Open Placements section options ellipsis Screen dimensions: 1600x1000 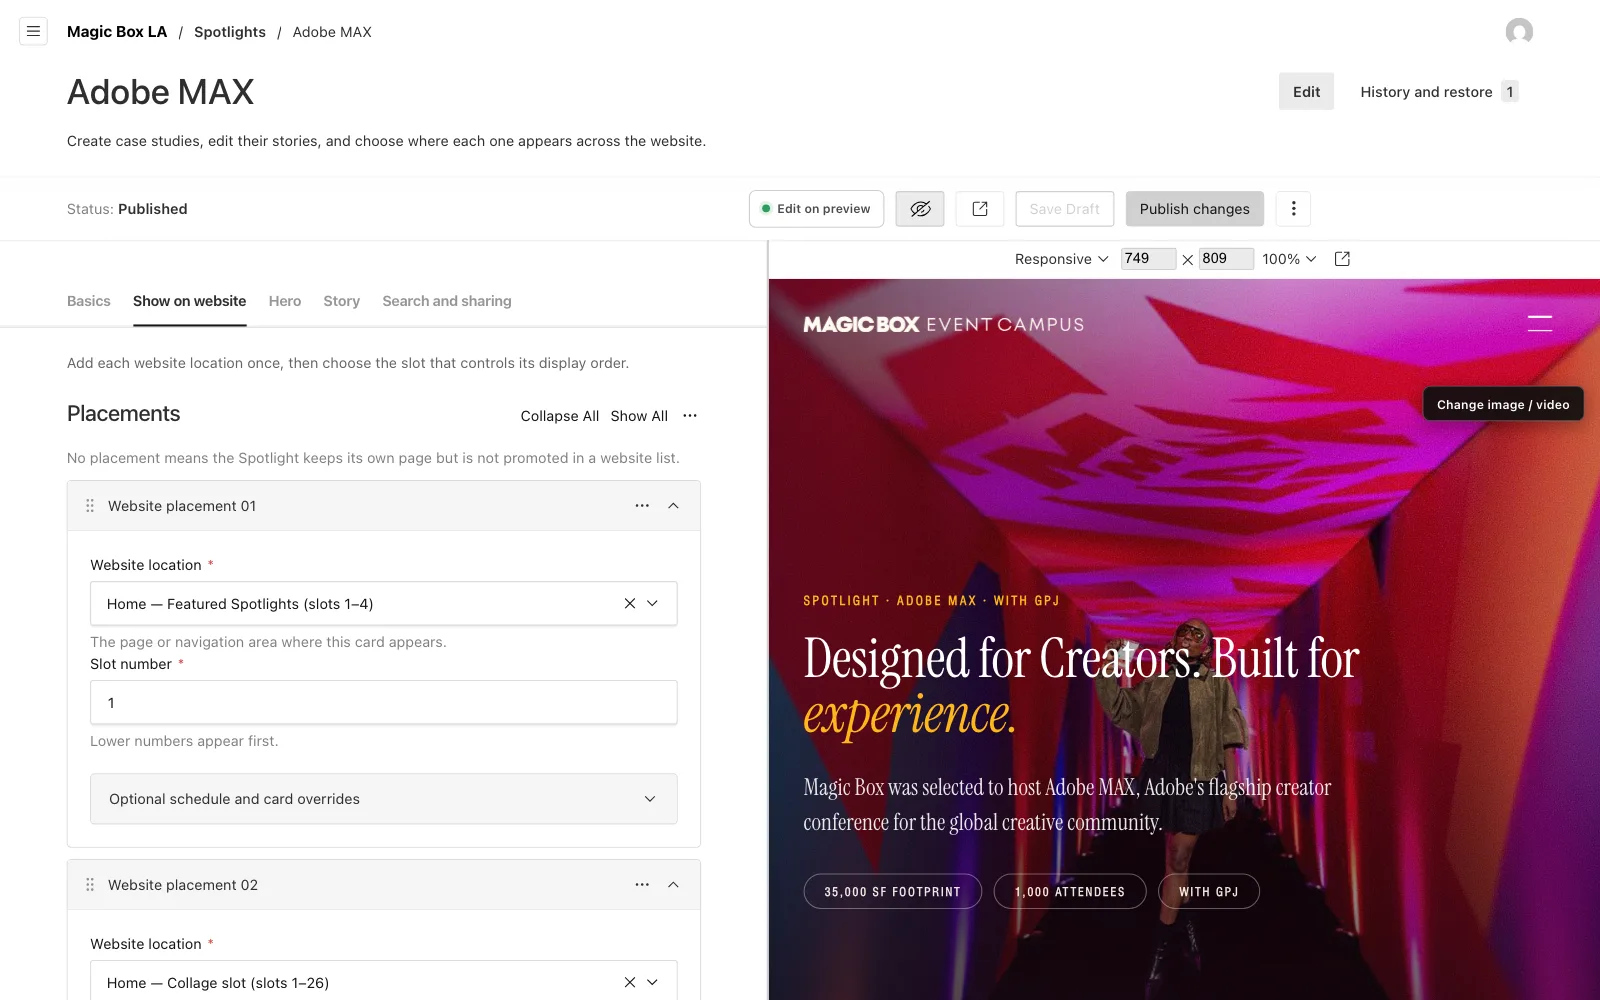690,416
